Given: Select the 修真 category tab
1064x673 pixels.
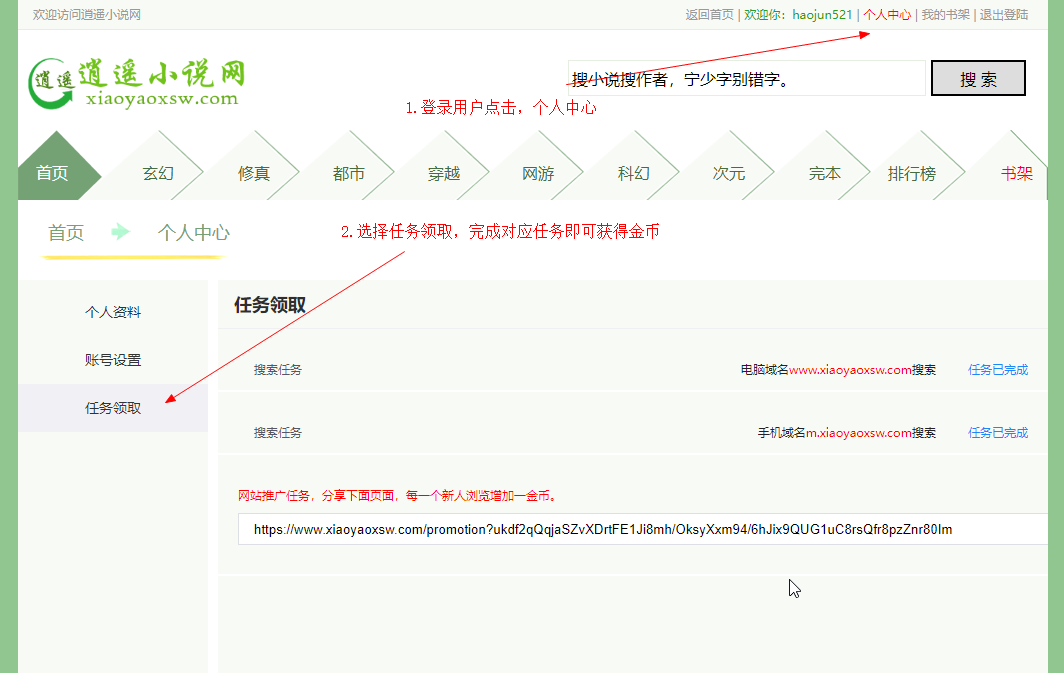Looking at the screenshot, I should (254, 173).
